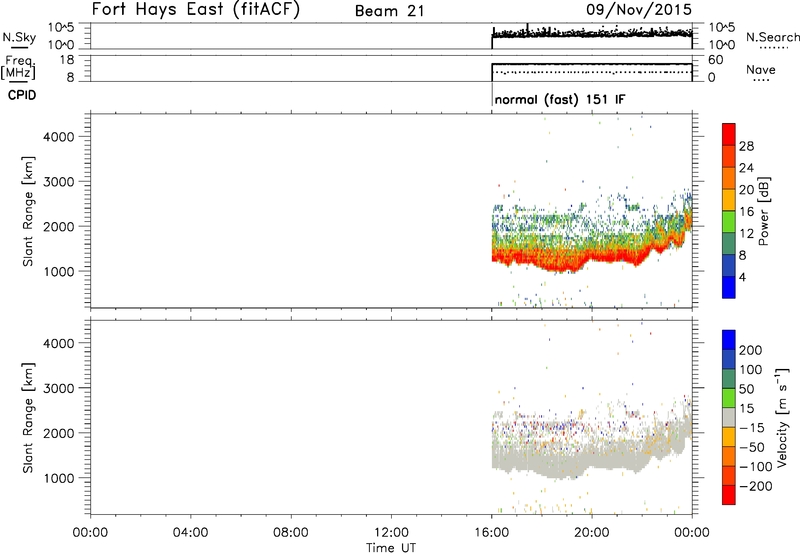Click the date '09/Nov/2015'

(639, 10)
